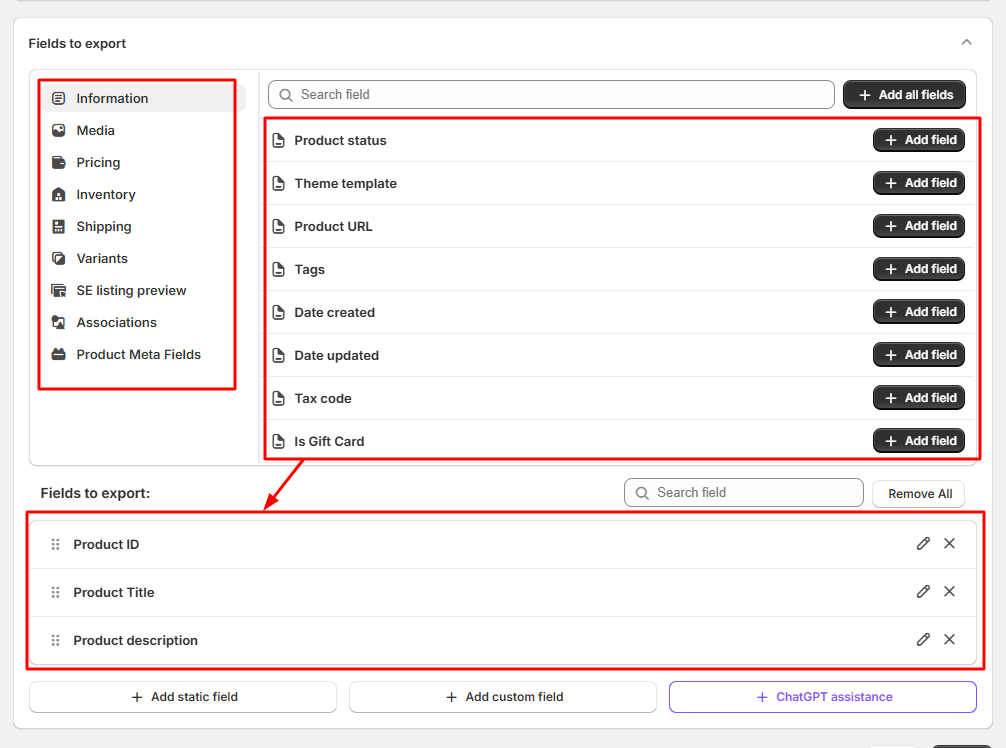The width and height of the screenshot is (1006, 748).
Task: Add the Date created field
Action: 919,312
